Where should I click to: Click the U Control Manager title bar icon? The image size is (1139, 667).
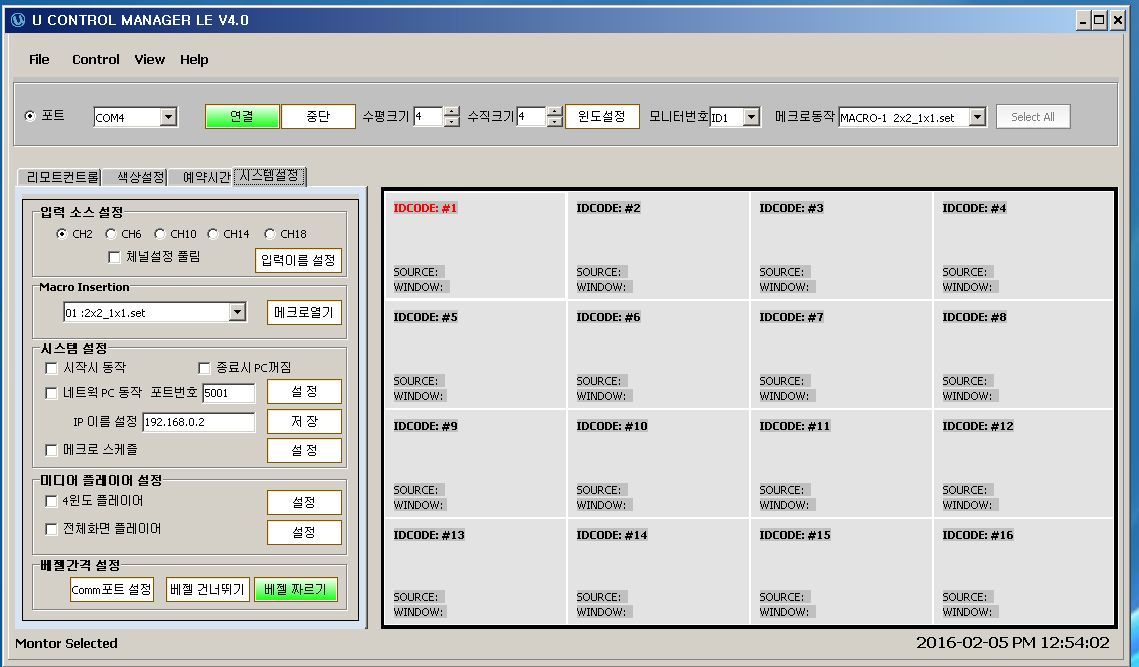coord(17,20)
